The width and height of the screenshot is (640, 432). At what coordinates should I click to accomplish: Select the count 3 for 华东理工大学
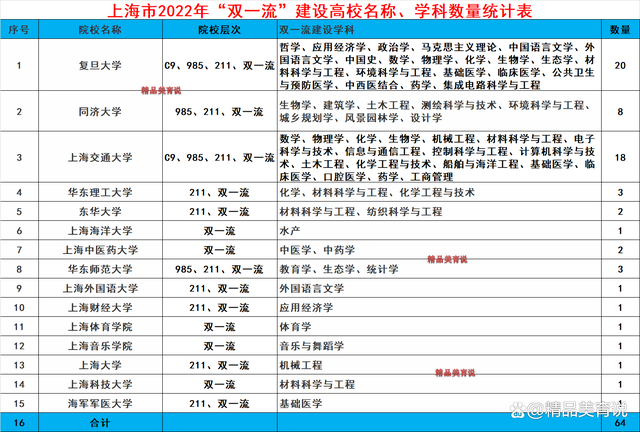tap(620, 192)
